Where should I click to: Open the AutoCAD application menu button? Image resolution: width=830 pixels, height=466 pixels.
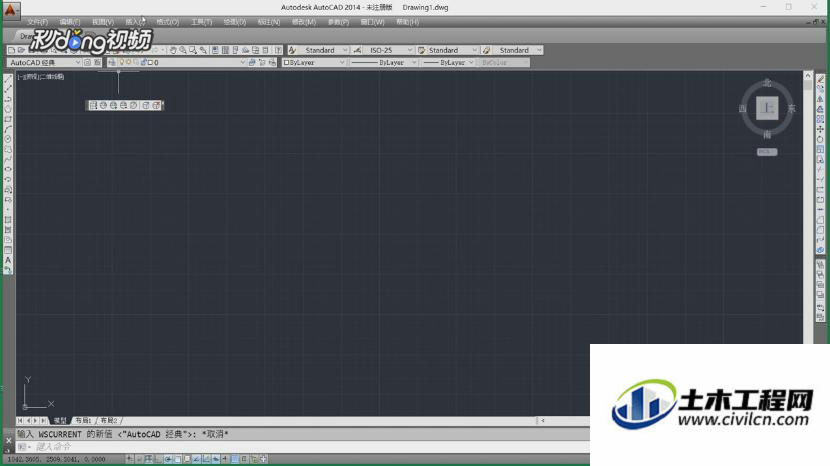pyautogui.click(x=11, y=10)
